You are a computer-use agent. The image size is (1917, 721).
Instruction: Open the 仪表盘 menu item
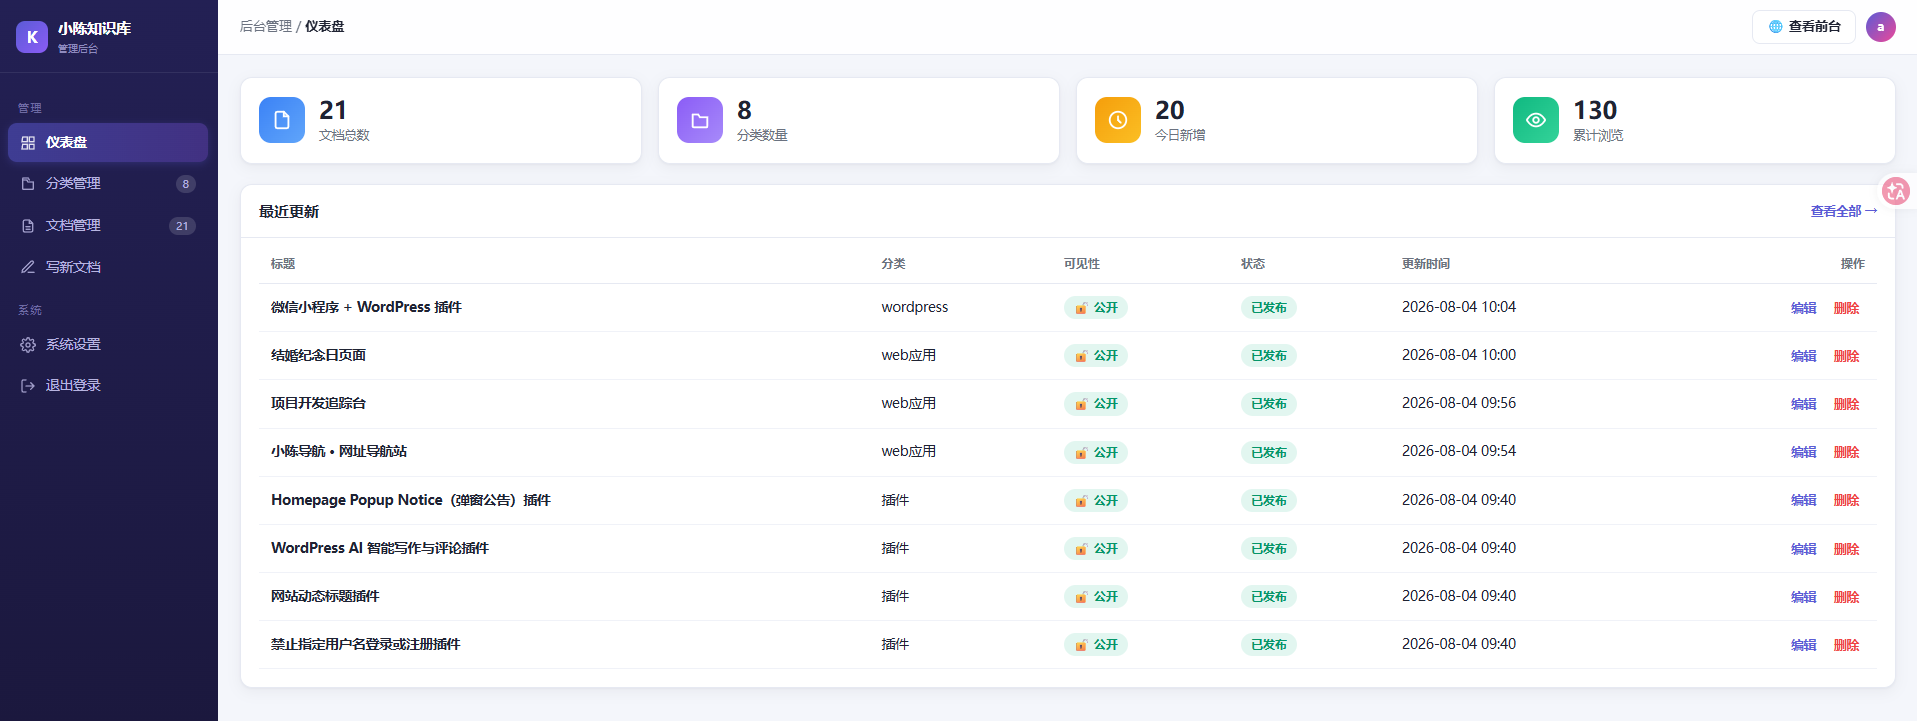(x=108, y=143)
